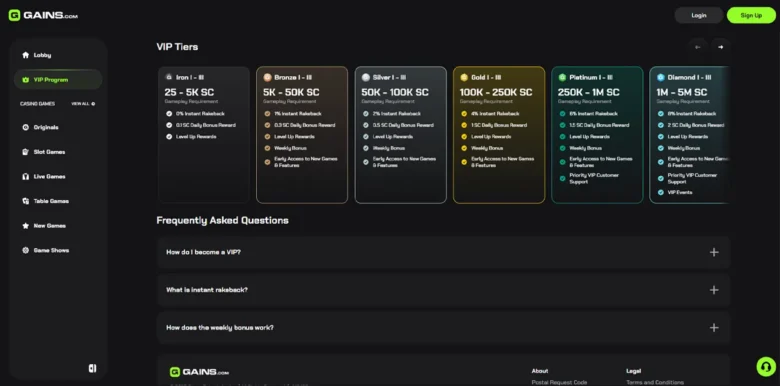Click the Platinum tier badge icon
The image size is (780, 386).
563,77
